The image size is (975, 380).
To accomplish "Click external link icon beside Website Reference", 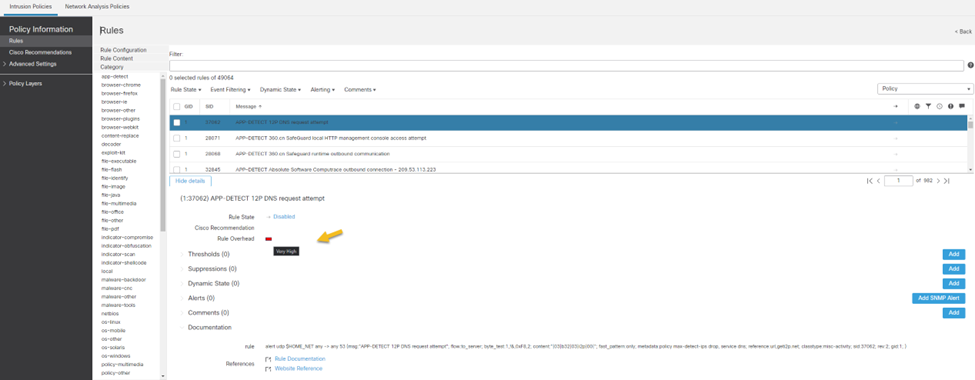I will [268, 369].
